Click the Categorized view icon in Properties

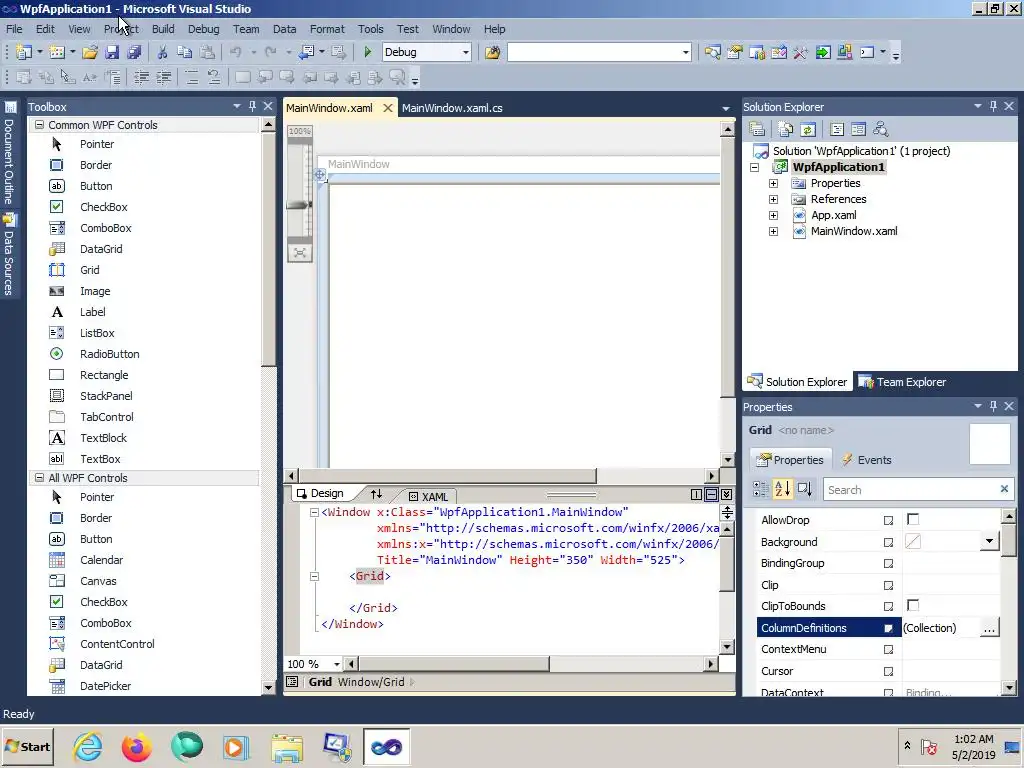760,489
